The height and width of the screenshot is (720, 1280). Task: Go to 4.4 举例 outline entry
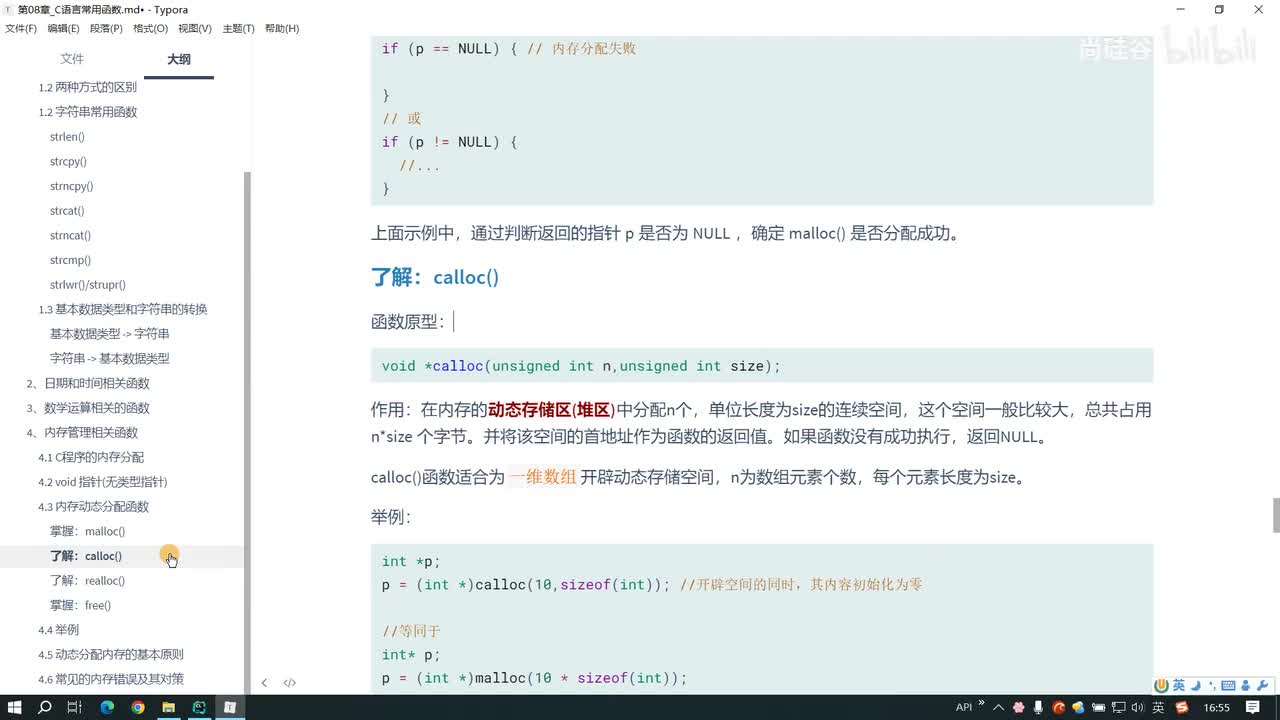[x=58, y=630]
